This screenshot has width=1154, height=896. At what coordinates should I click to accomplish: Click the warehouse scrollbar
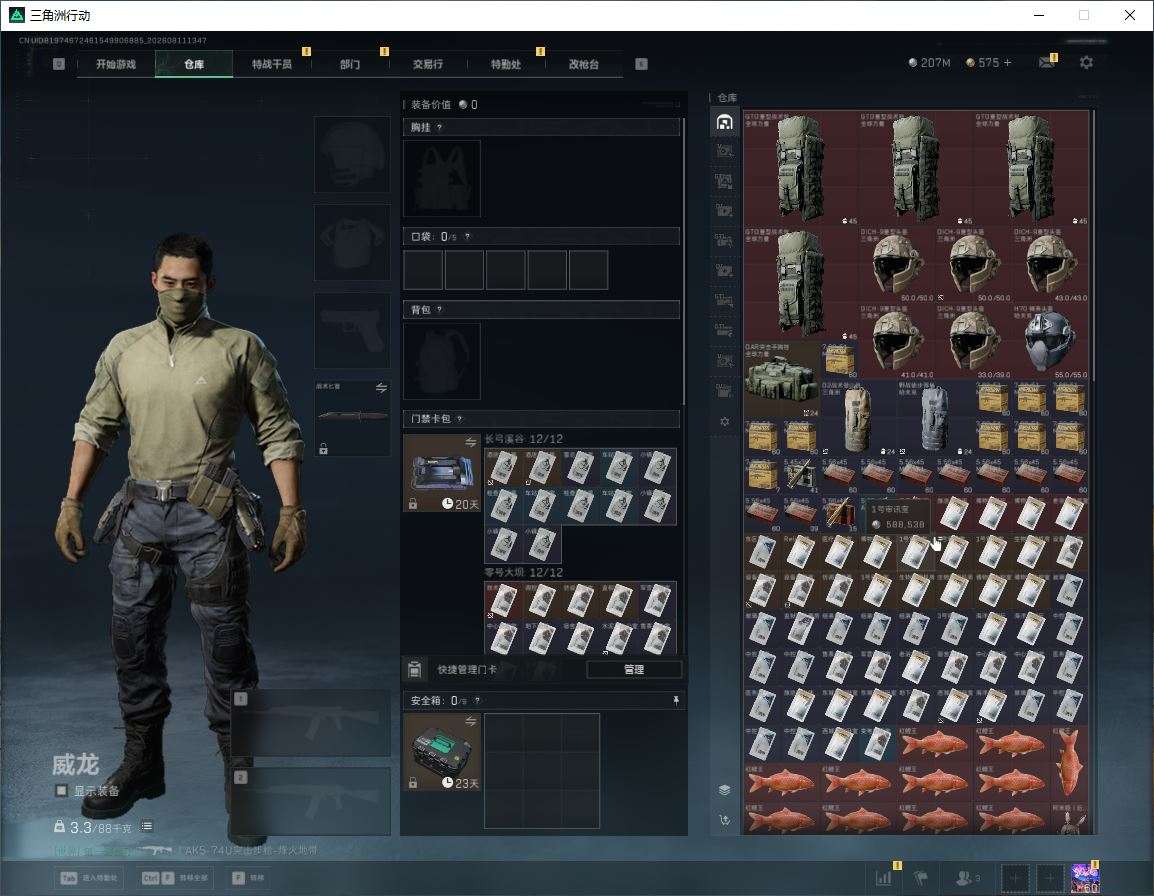coord(1094,244)
